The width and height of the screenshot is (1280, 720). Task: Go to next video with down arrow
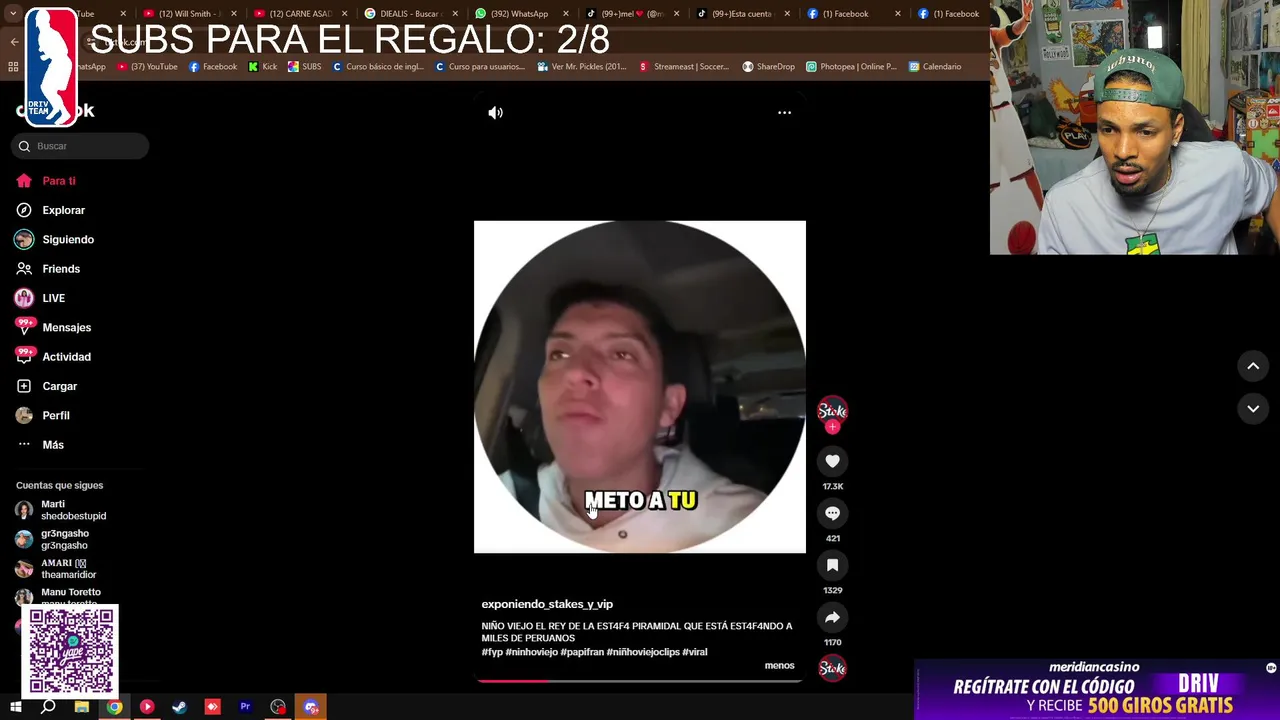pos(1253,409)
